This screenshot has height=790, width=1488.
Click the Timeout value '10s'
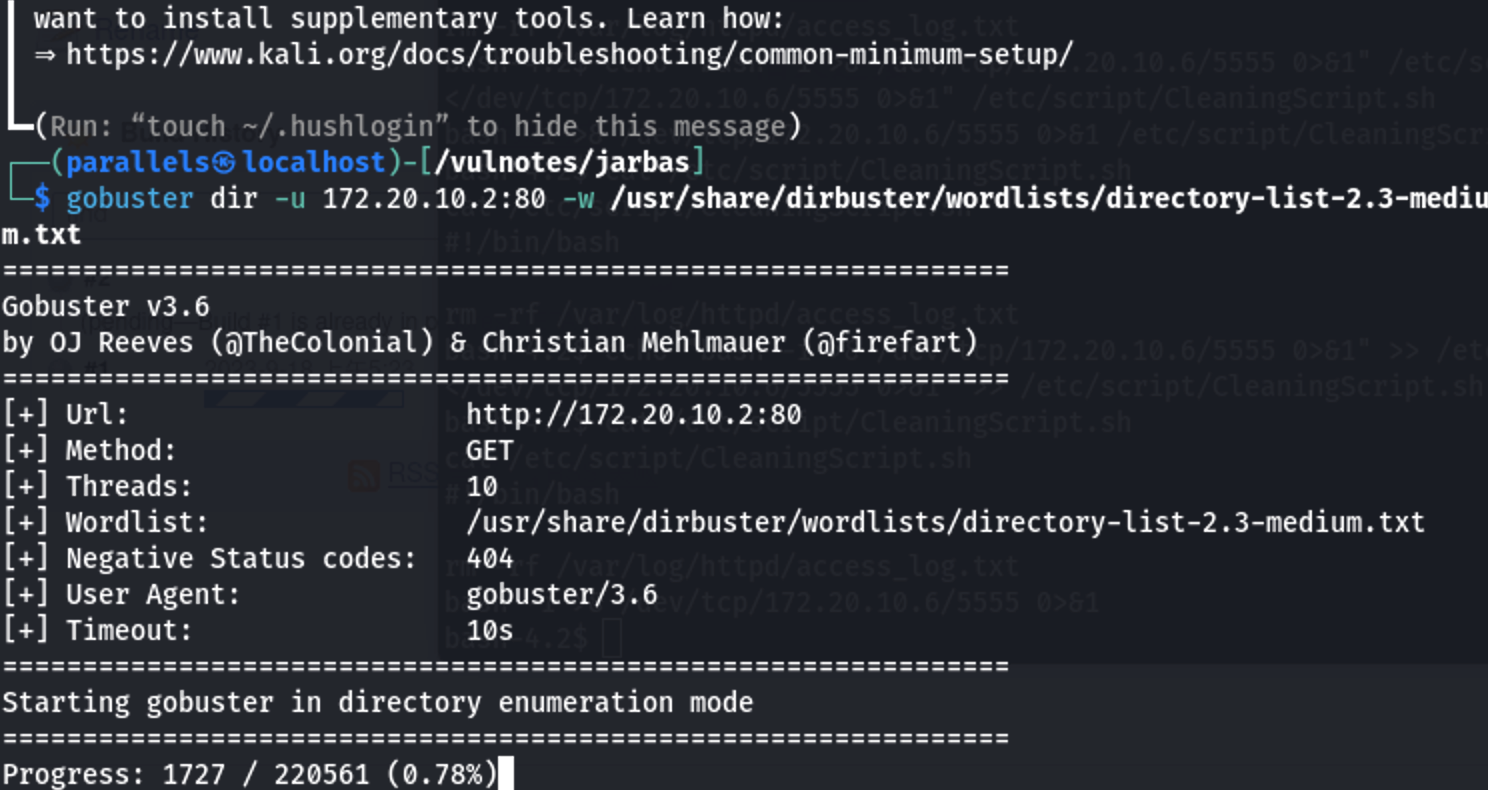[x=490, y=630]
